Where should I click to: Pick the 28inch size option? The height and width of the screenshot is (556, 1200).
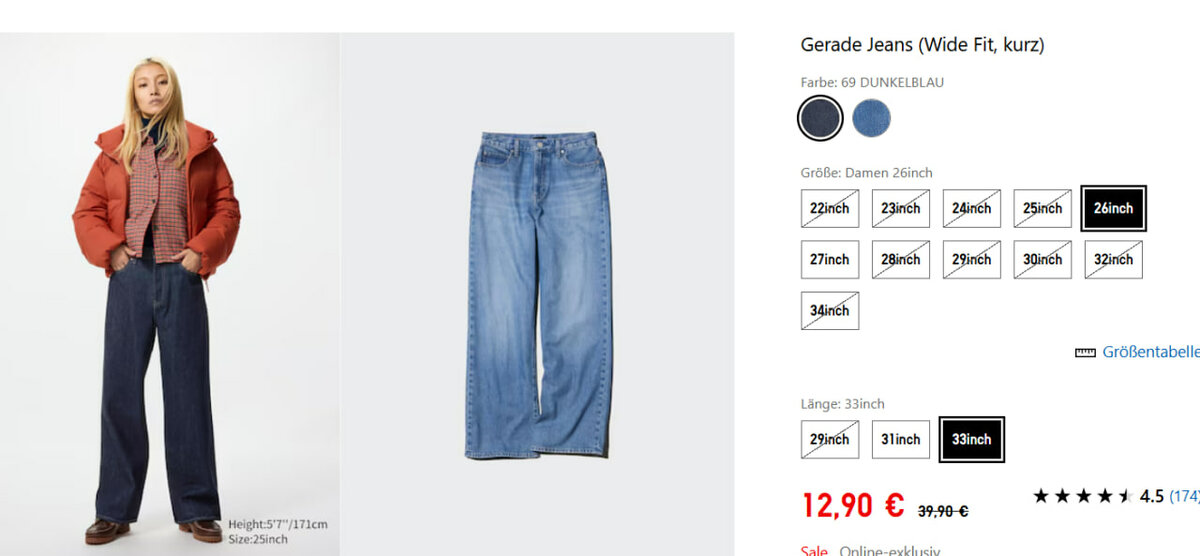(901, 259)
